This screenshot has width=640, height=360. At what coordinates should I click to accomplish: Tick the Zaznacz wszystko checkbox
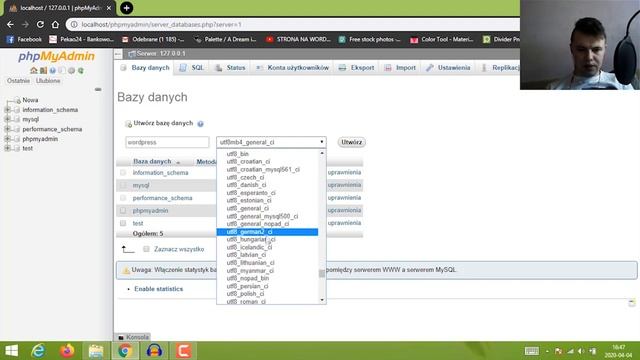click(146, 249)
